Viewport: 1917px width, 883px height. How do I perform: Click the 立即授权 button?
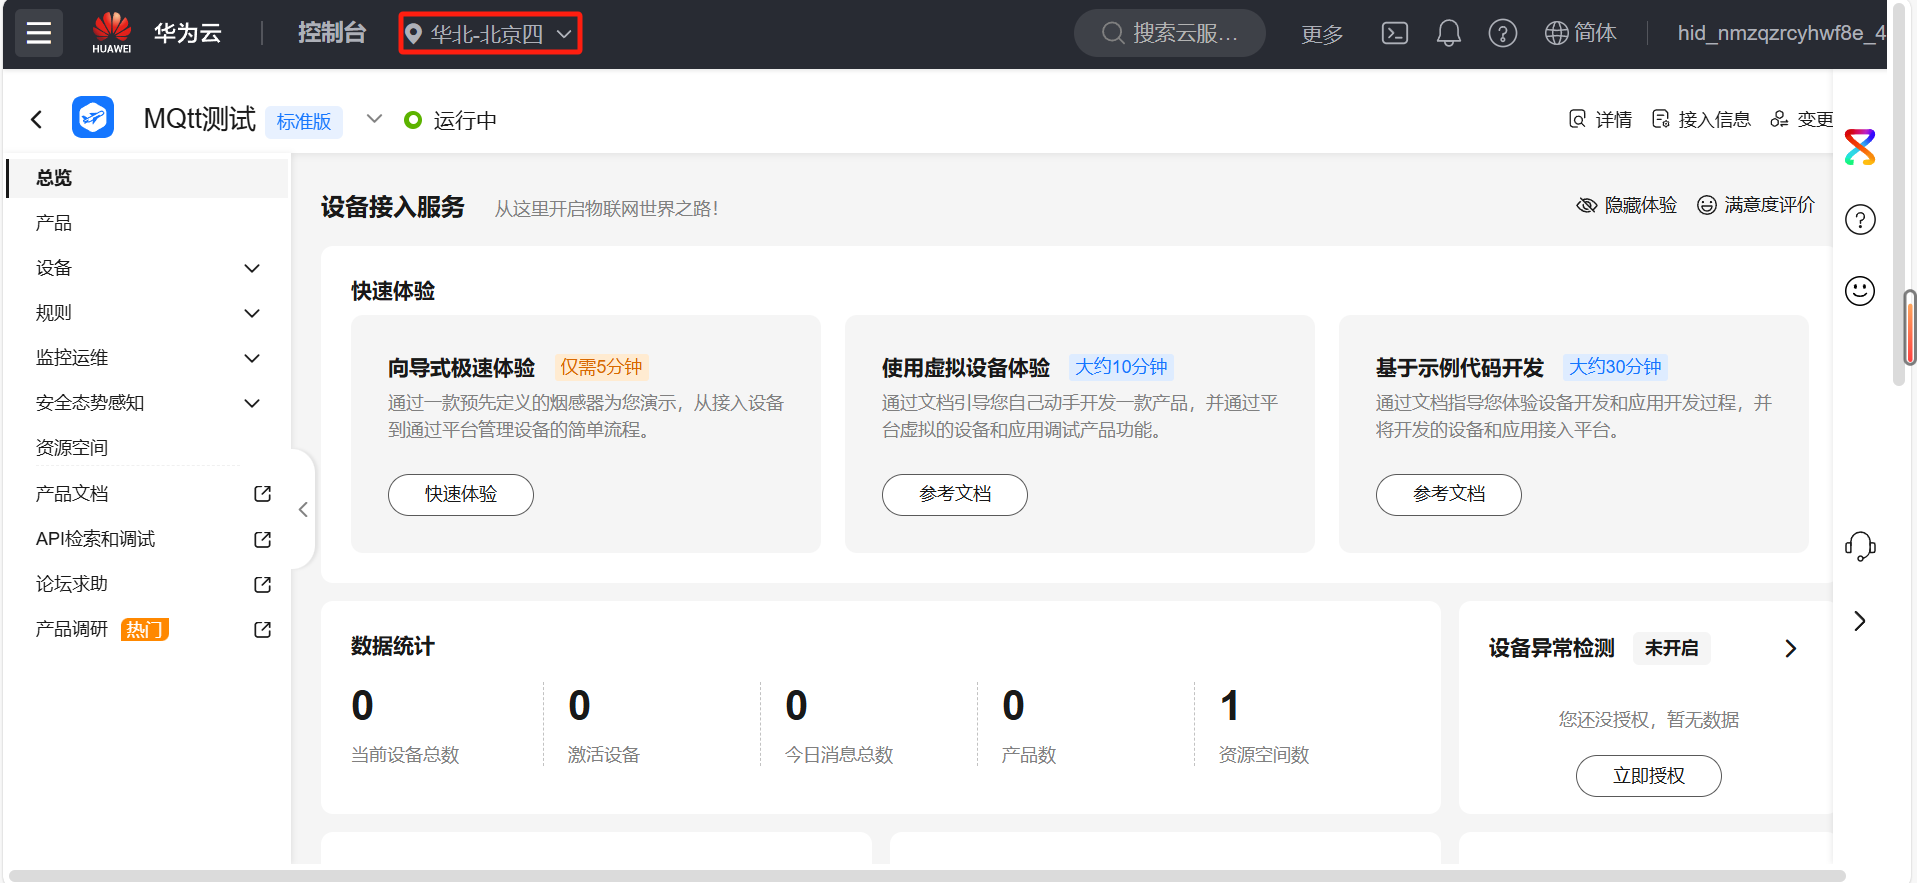click(1648, 776)
